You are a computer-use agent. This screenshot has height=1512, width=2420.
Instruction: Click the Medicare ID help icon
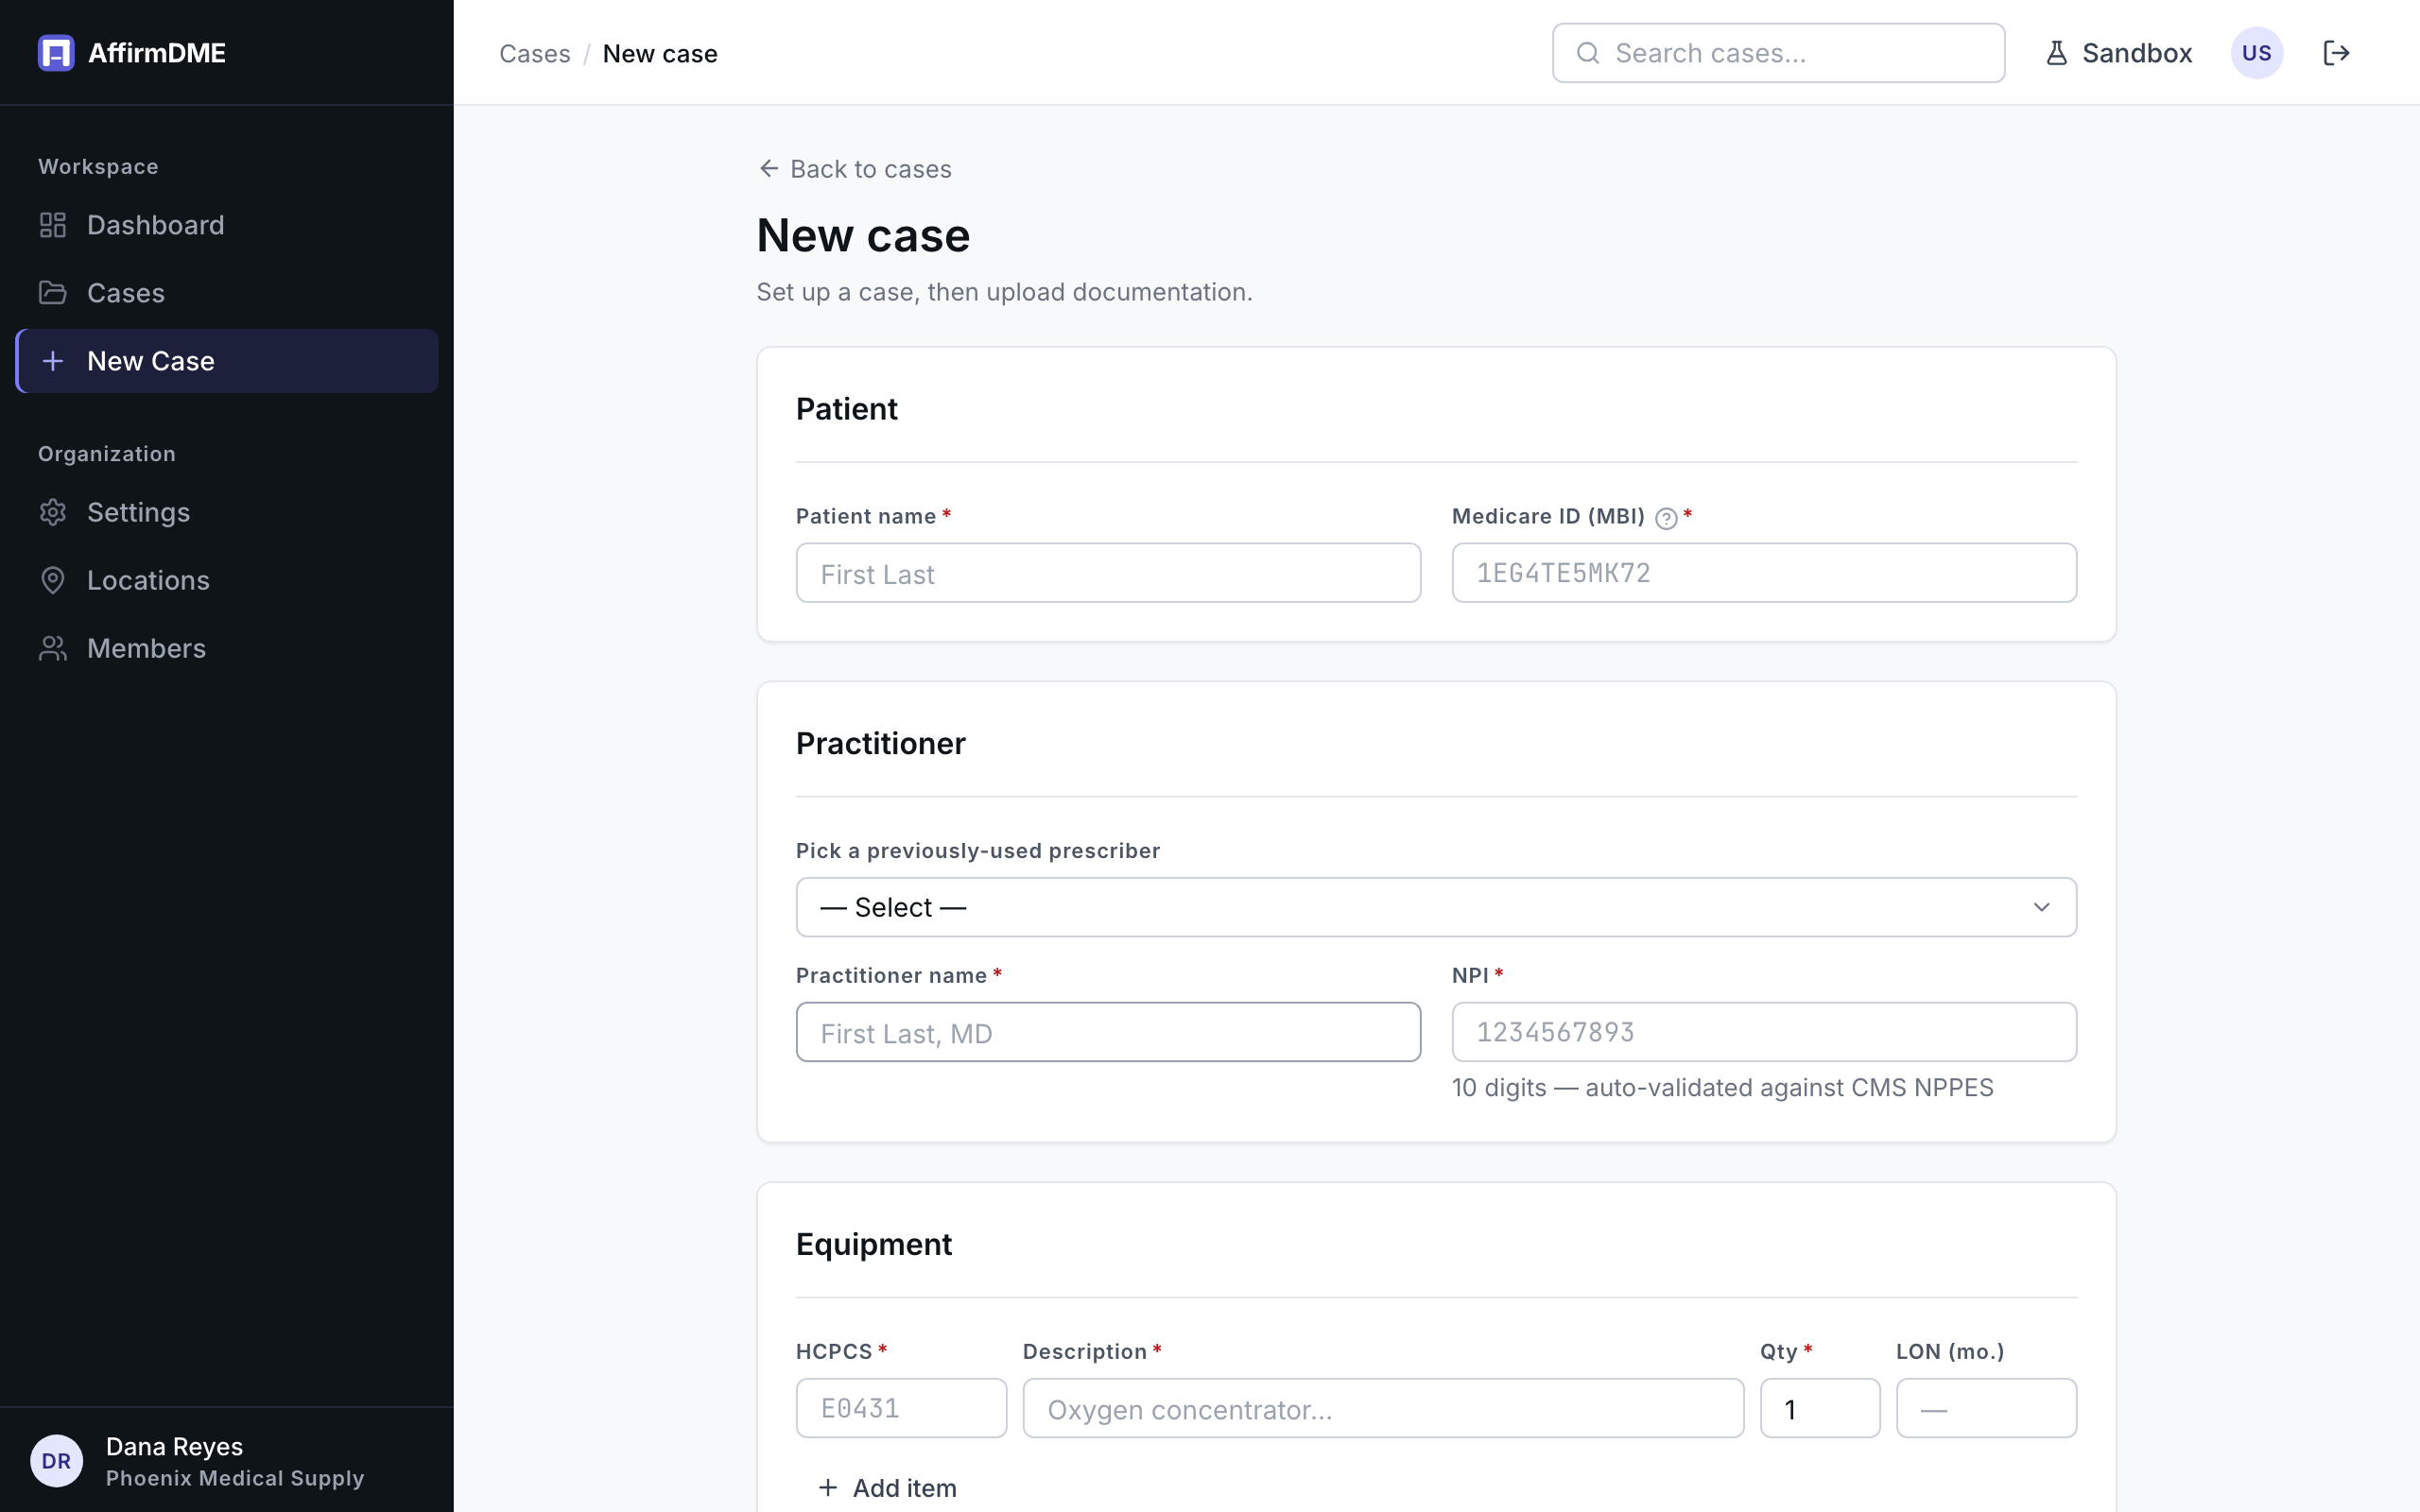pyautogui.click(x=1666, y=518)
